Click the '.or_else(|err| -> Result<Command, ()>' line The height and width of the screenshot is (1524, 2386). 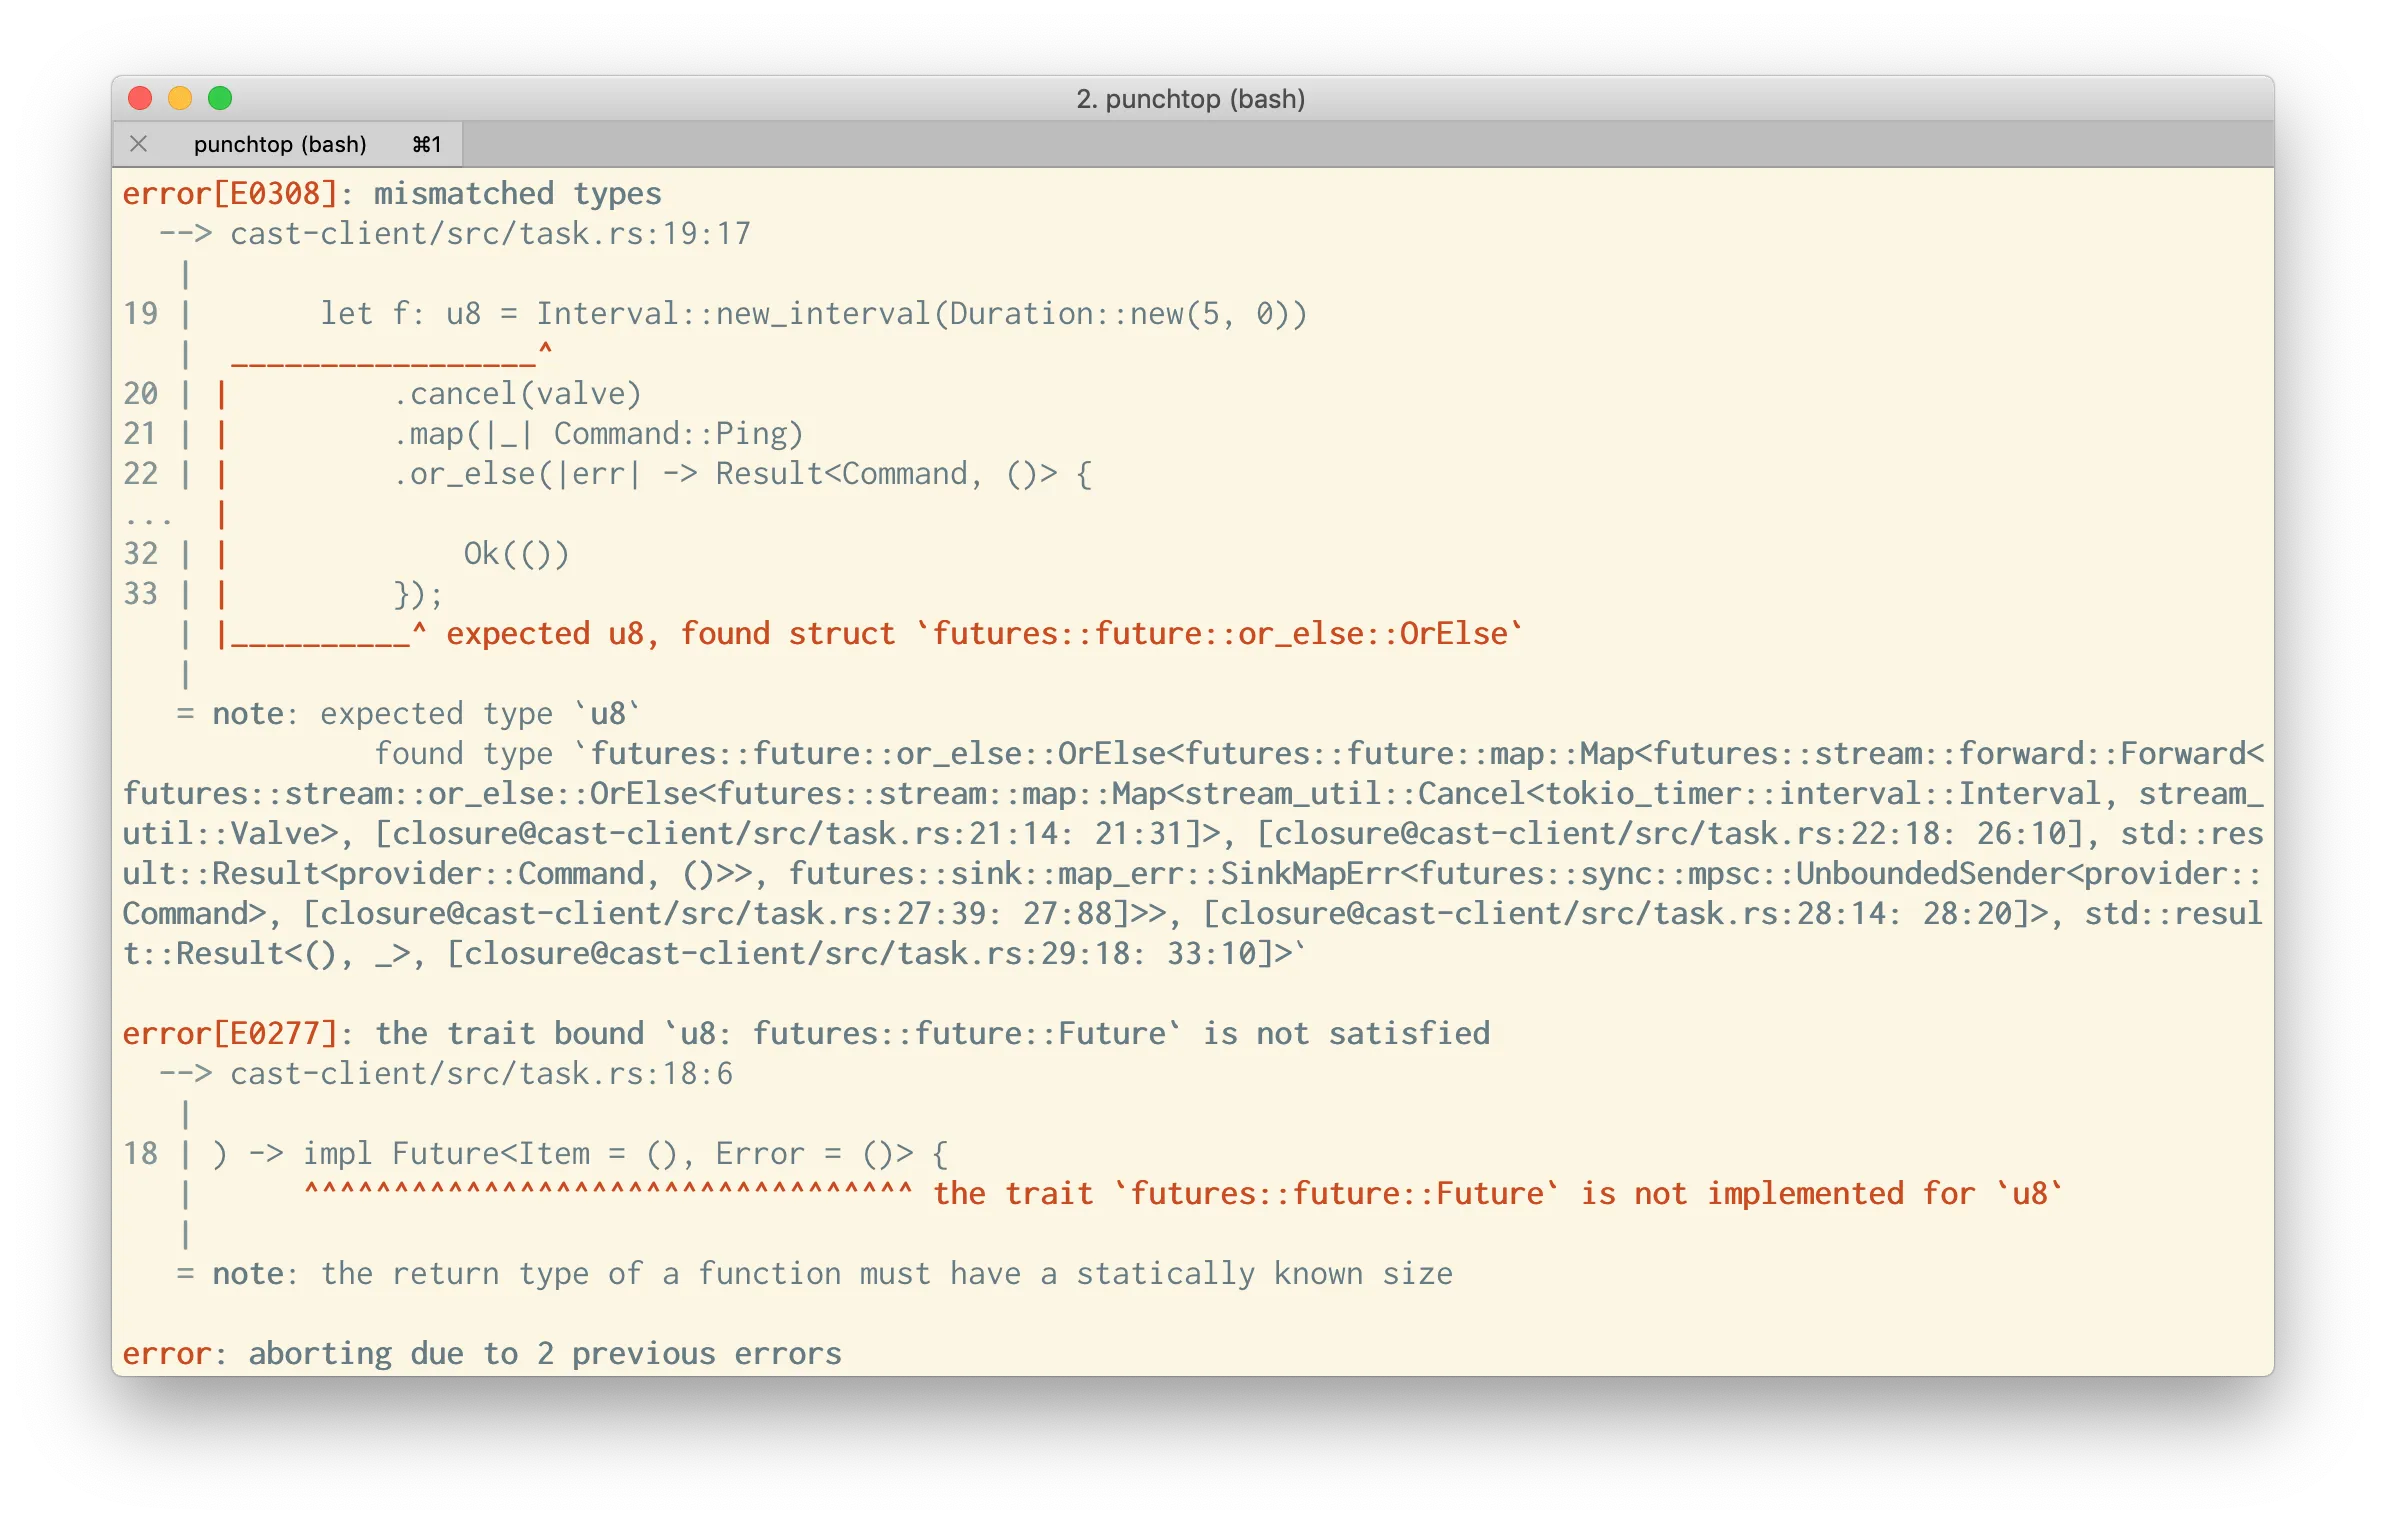pos(743,474)
